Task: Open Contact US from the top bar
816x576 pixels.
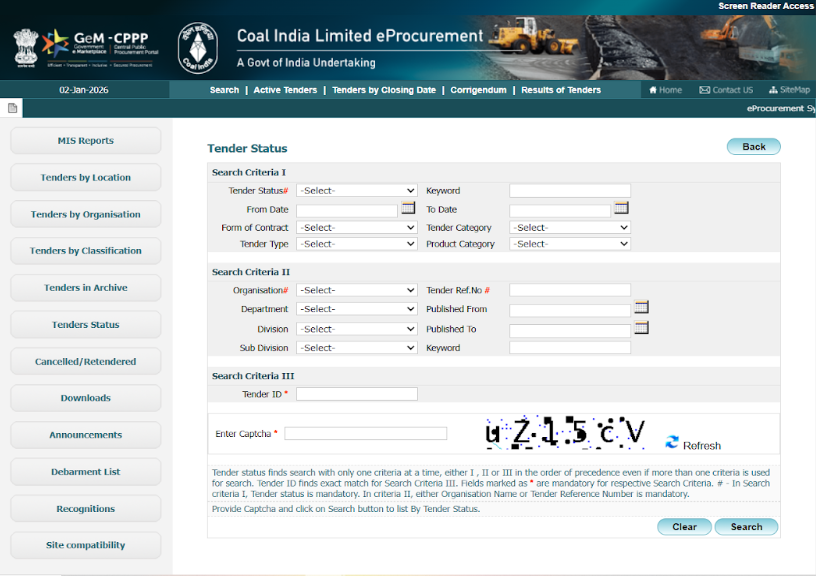Action: click(x=725, y=89)
